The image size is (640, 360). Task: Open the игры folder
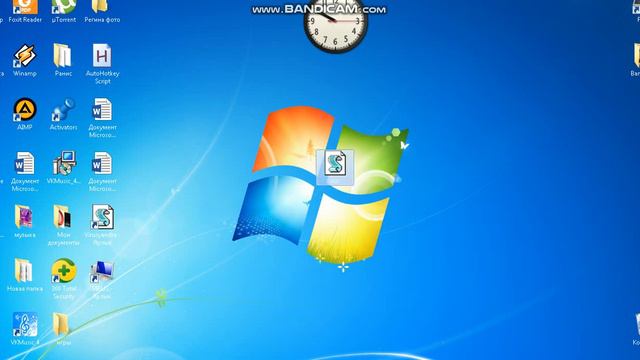click(x=62, y=329)
